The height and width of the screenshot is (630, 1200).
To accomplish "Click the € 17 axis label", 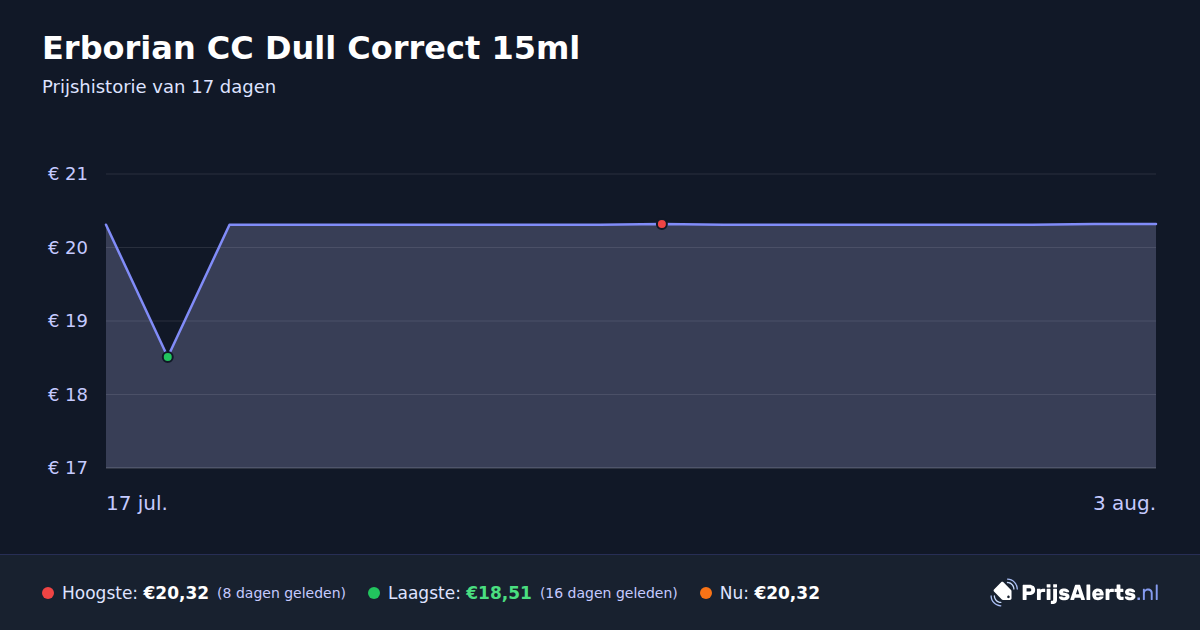I will pyautogui.click(x=68, y=468).
